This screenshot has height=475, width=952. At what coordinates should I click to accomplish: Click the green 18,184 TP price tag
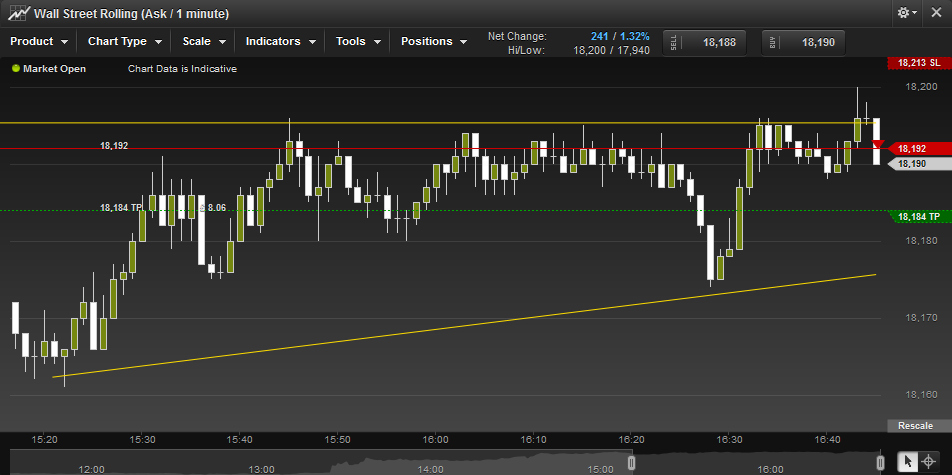[x=918, y=217]
